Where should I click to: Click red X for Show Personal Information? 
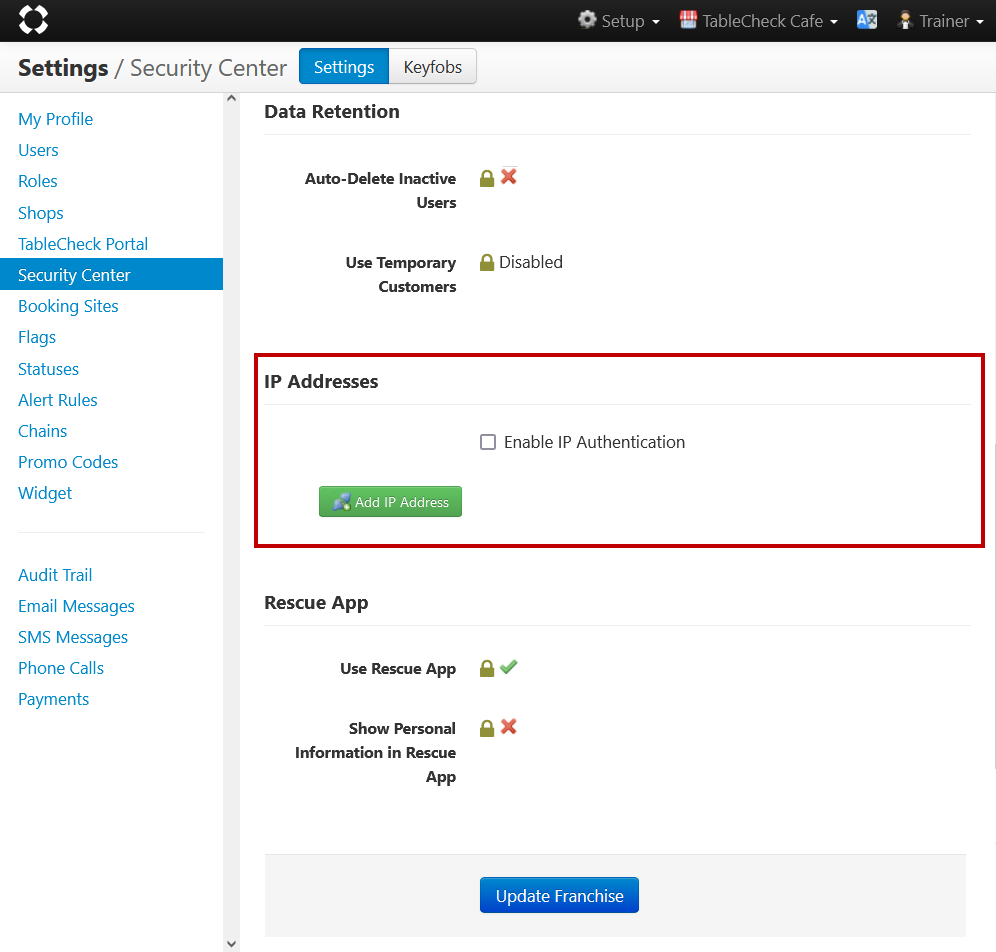pyautogui.click(x=508, y=727)
